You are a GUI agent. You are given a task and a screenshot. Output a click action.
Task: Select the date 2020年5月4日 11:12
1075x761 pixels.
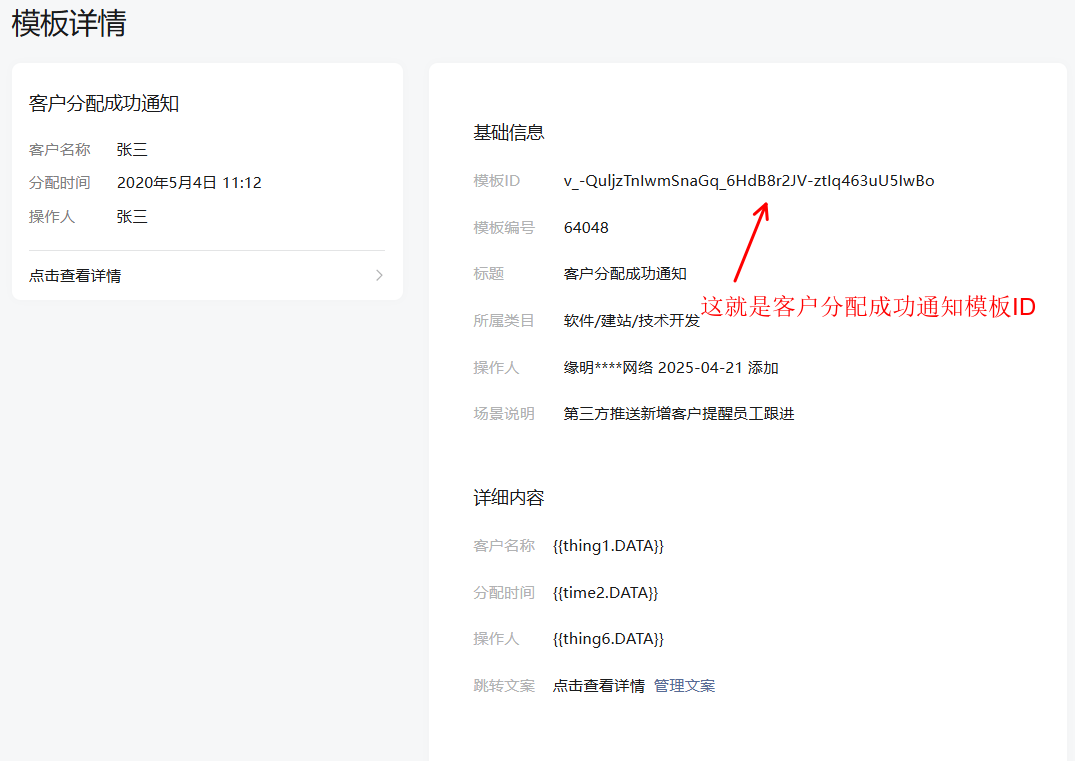189,183
